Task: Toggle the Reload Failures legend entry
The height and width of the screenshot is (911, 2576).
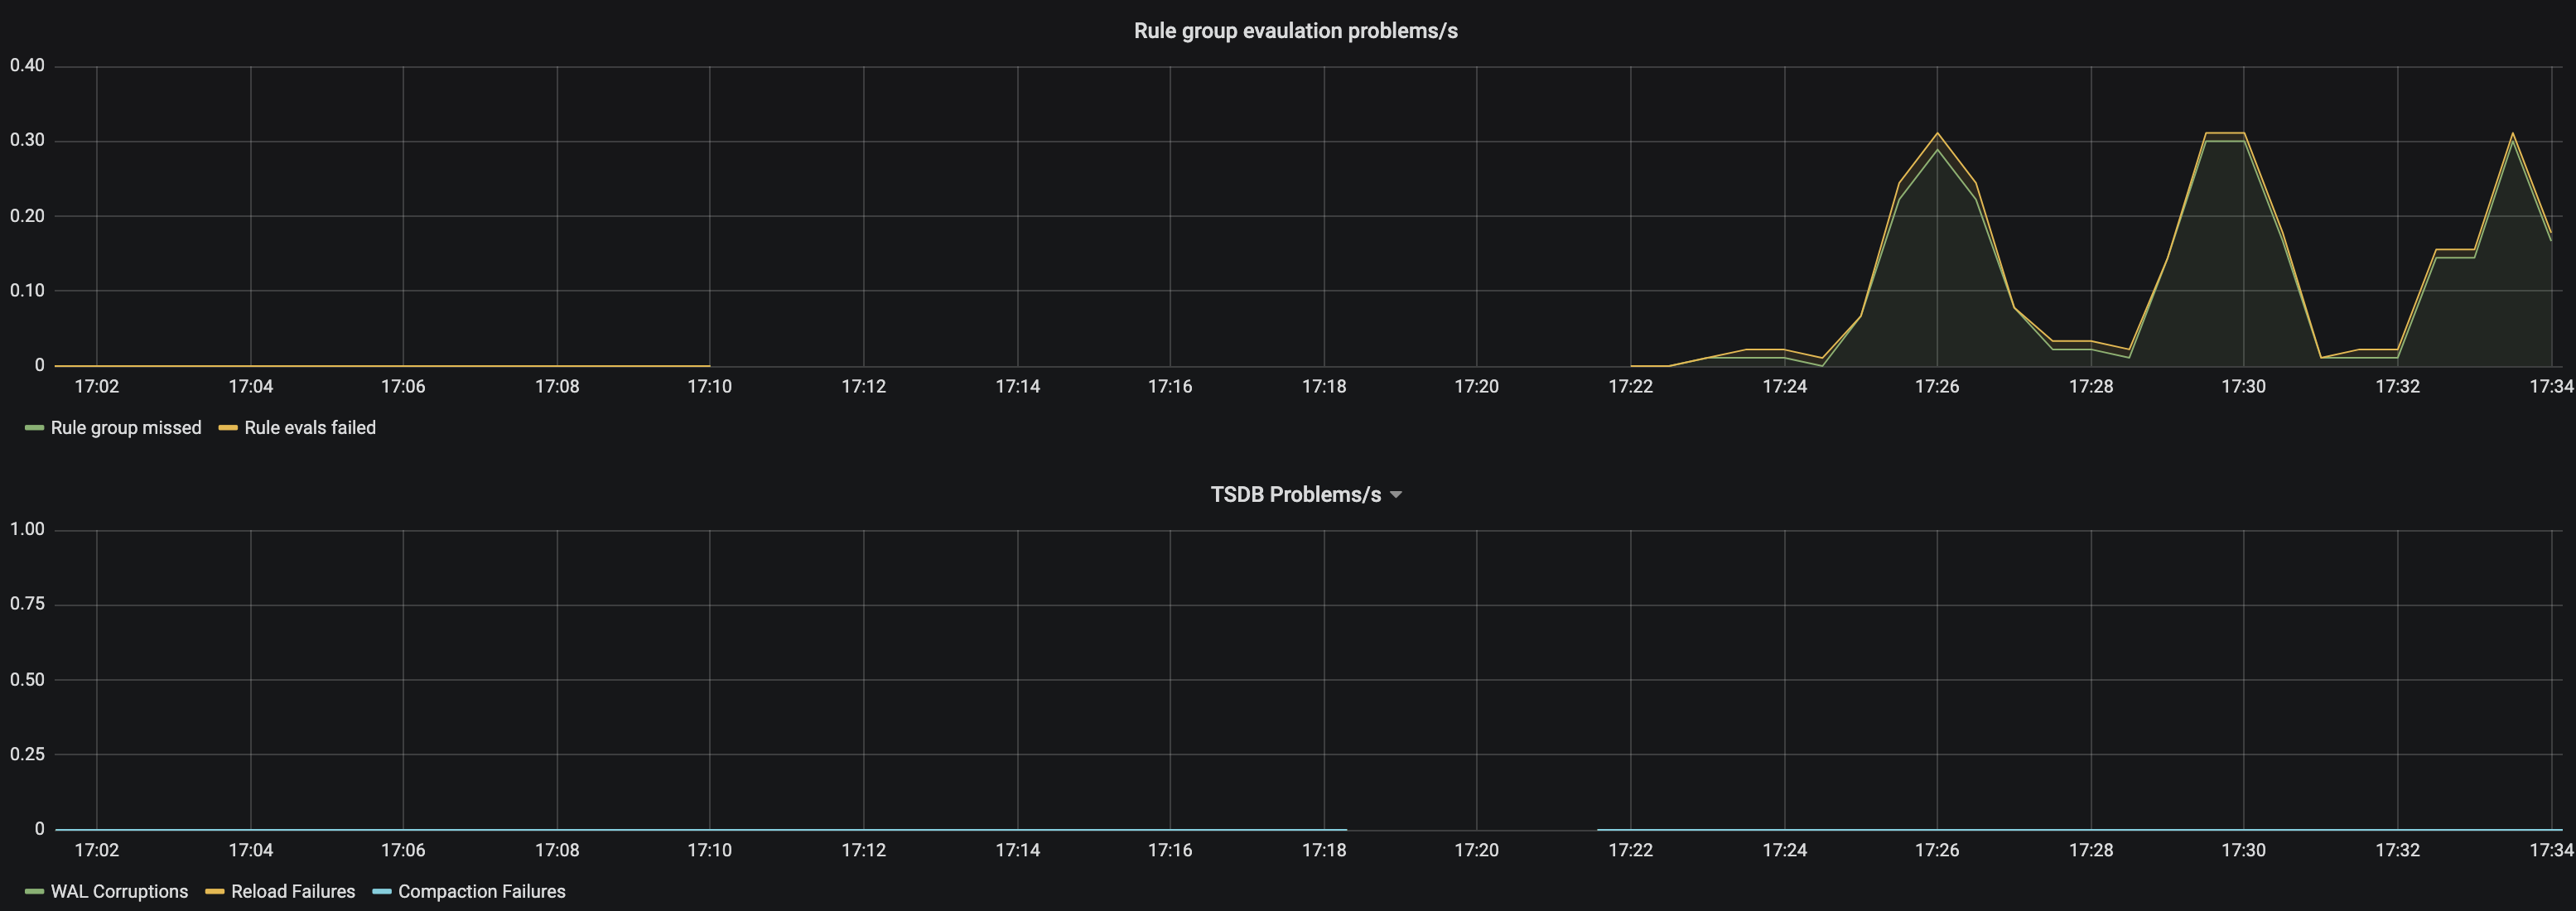Action: click(x=293, y=892)
